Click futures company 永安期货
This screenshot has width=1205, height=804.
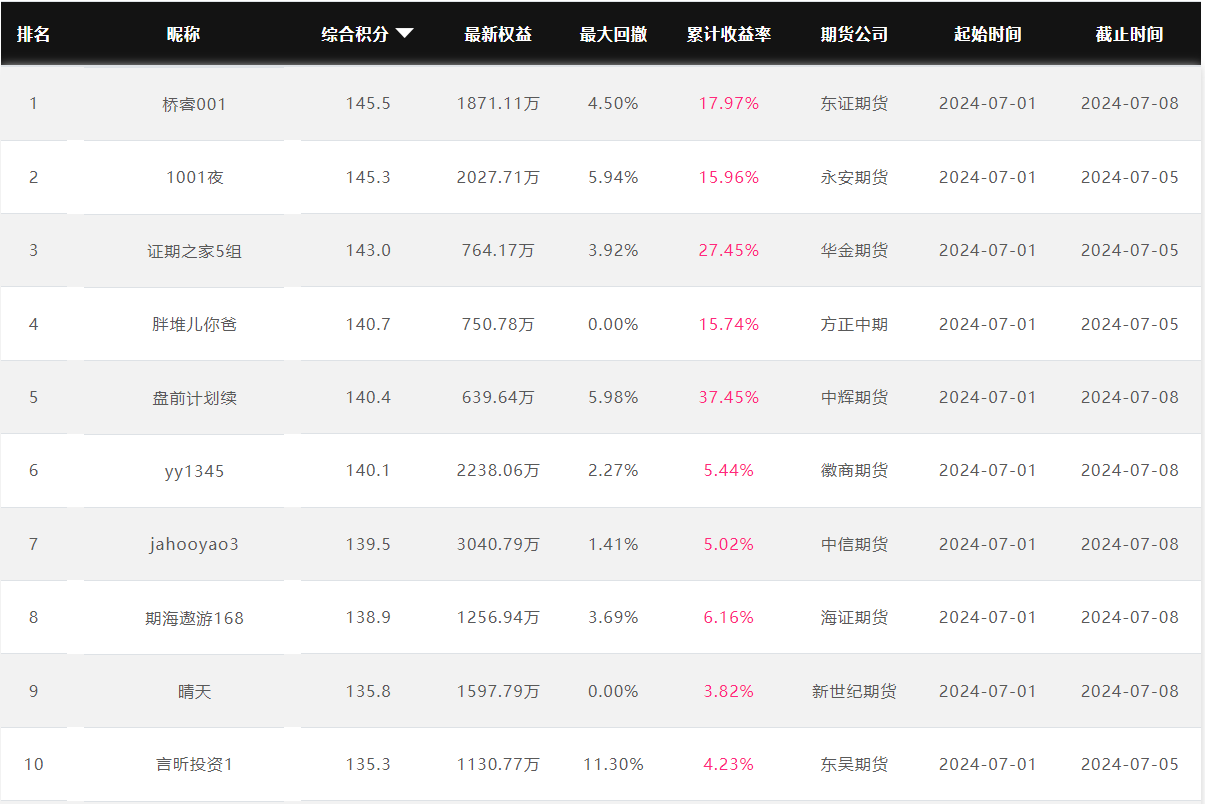click(854, 177)
